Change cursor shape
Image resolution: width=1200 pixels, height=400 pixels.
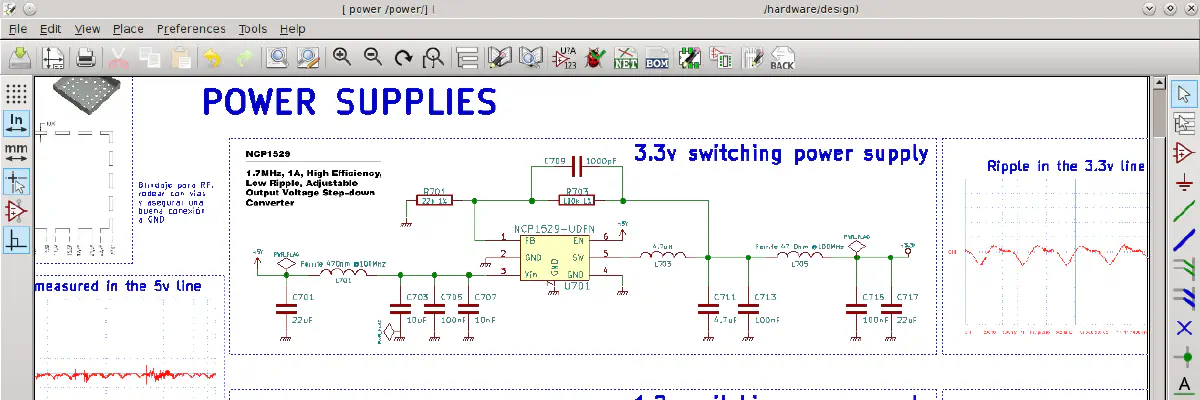[16, 182]
